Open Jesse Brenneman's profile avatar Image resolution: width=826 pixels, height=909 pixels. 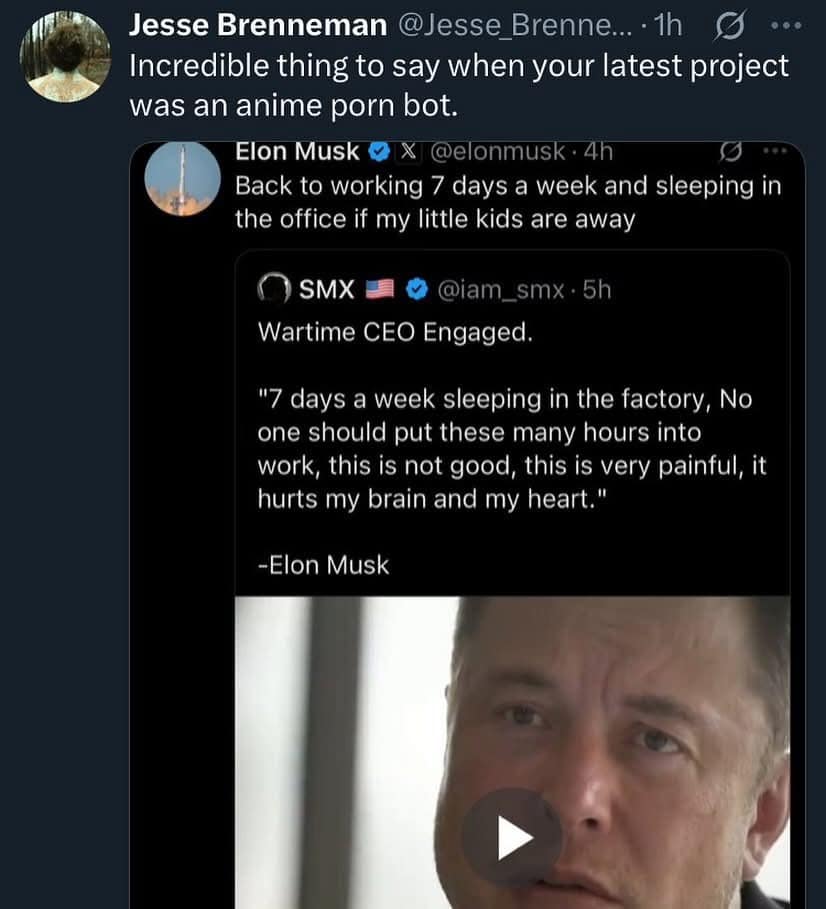click(64, 57)
